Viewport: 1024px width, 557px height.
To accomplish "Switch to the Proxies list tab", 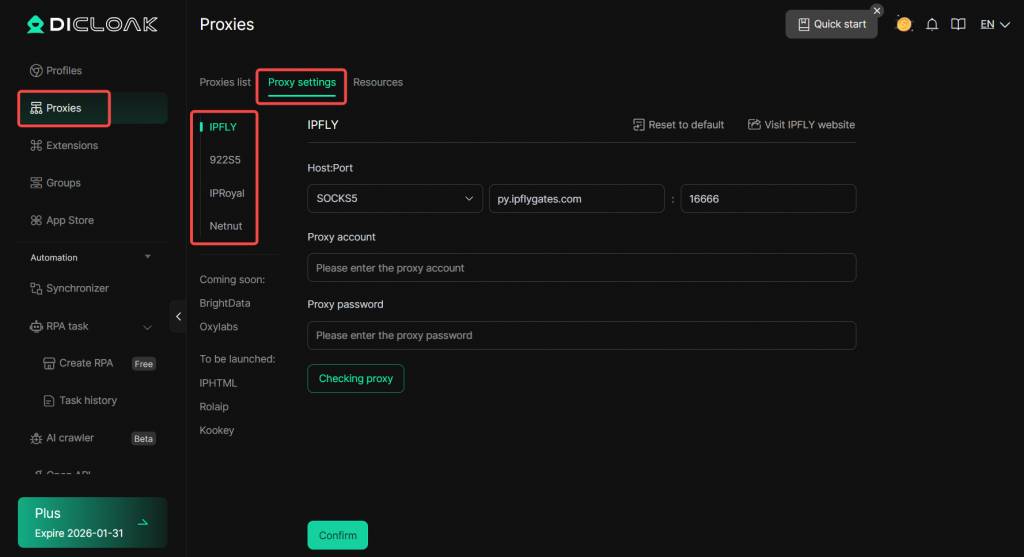I will coord(225,82).
